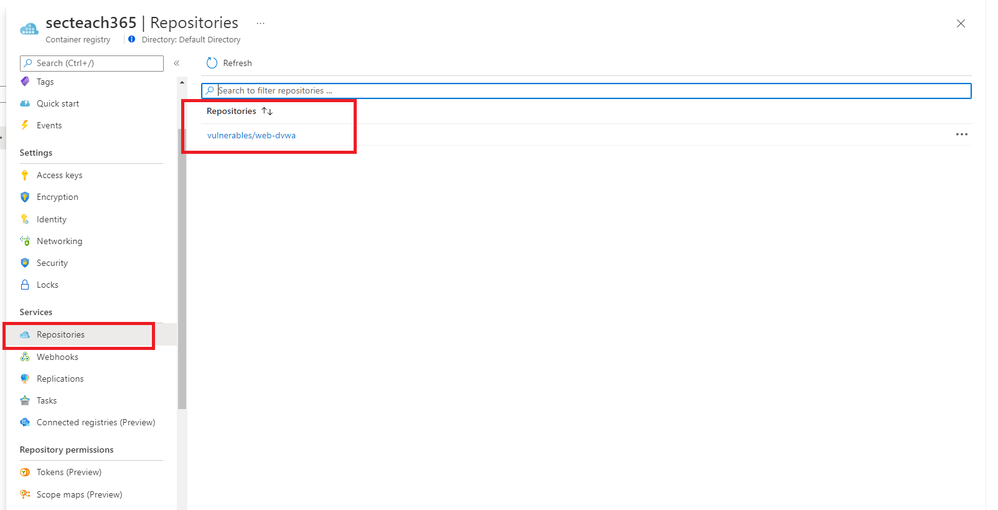The width and height of the screenshot is (998, 510).
Task: Open Tokens (Preview)
Action: coord(69,472)
